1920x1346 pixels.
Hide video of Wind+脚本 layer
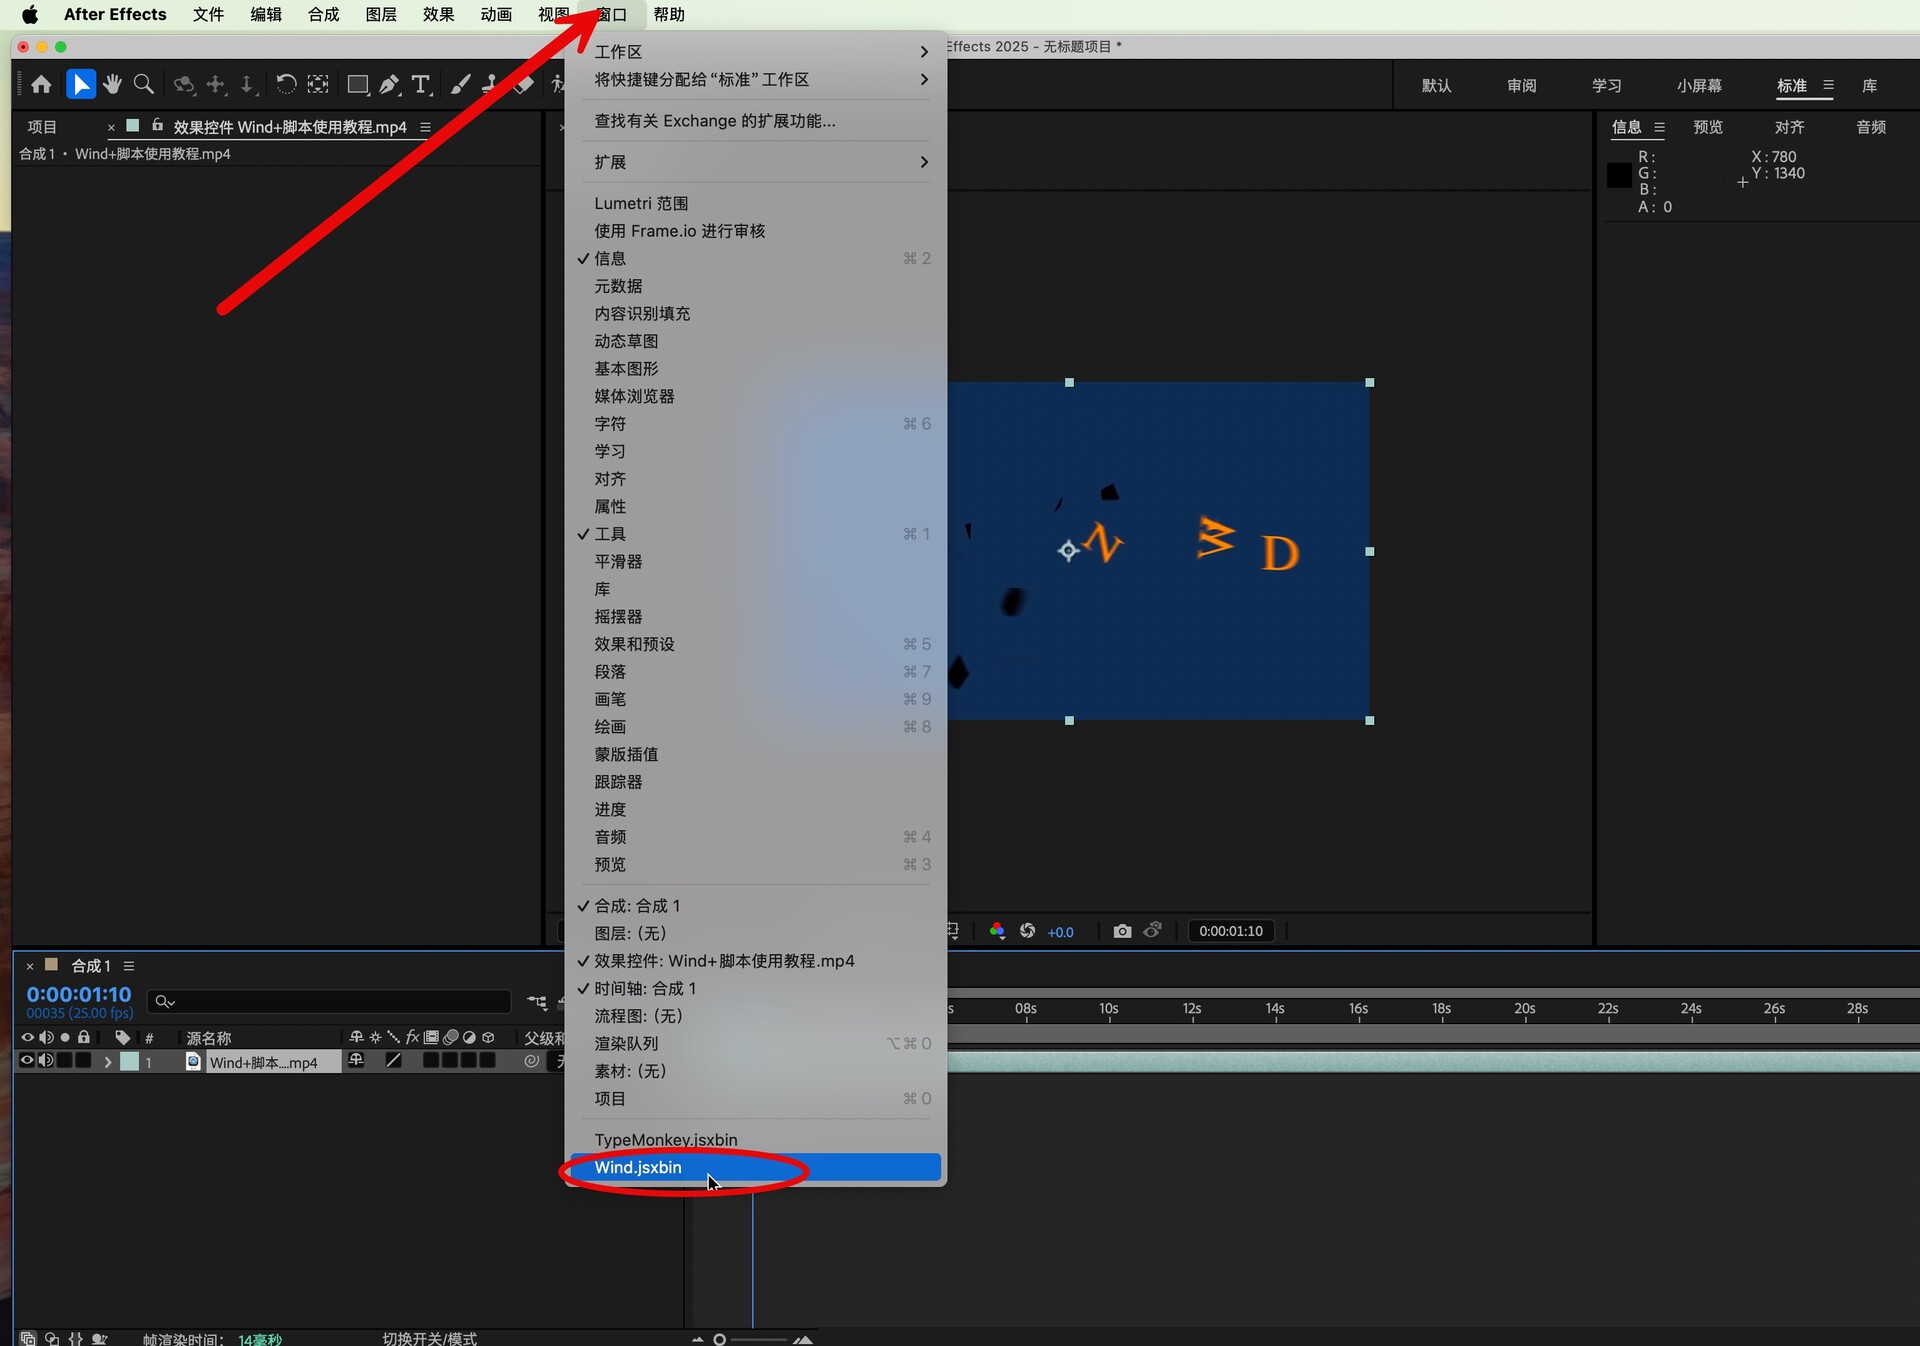click(x=27, y=1061)
